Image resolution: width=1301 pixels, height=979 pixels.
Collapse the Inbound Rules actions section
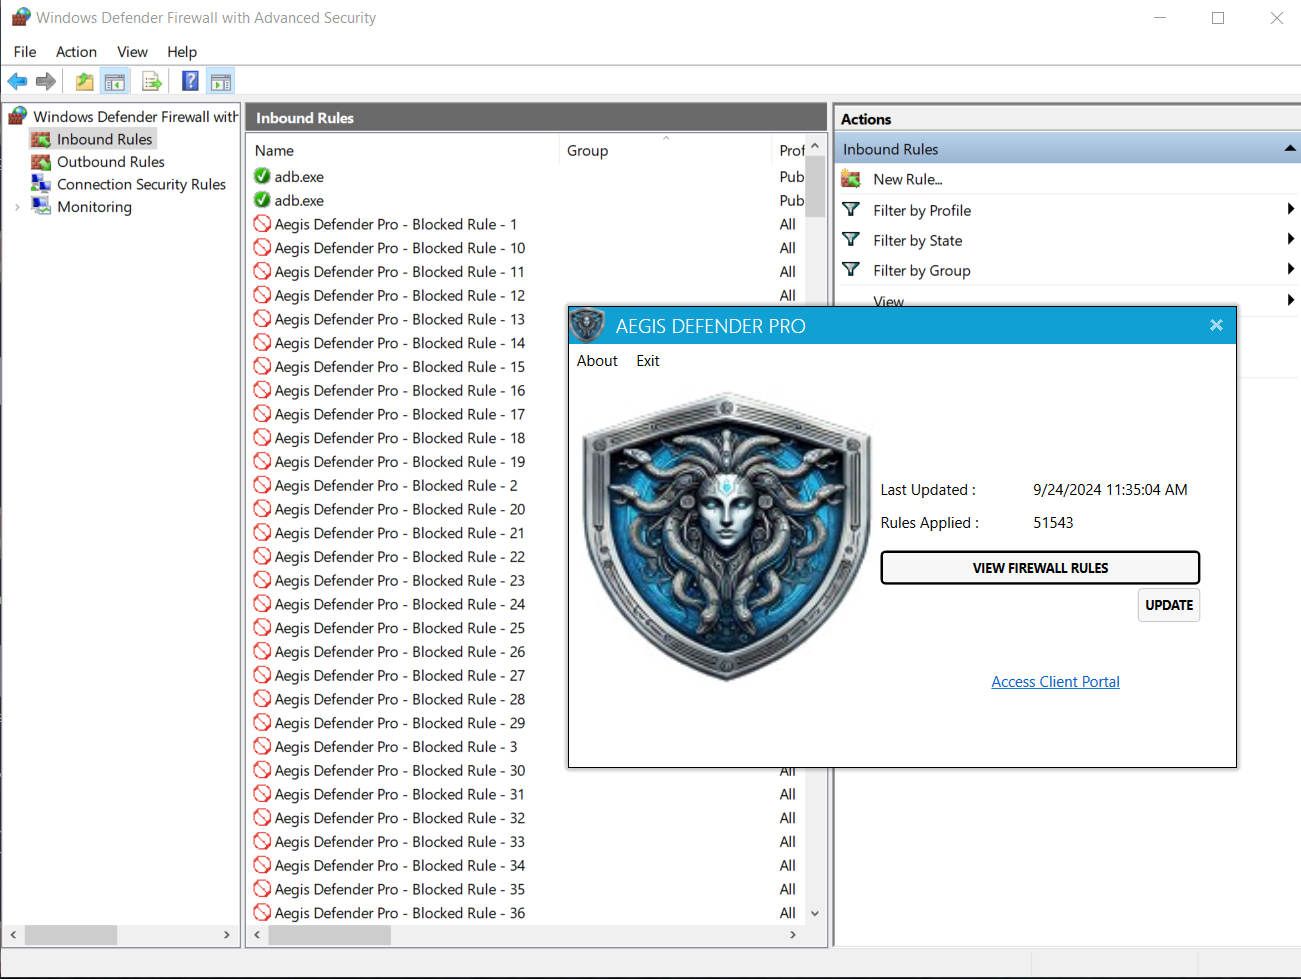pyautogui.click(x=1290, y=149)
